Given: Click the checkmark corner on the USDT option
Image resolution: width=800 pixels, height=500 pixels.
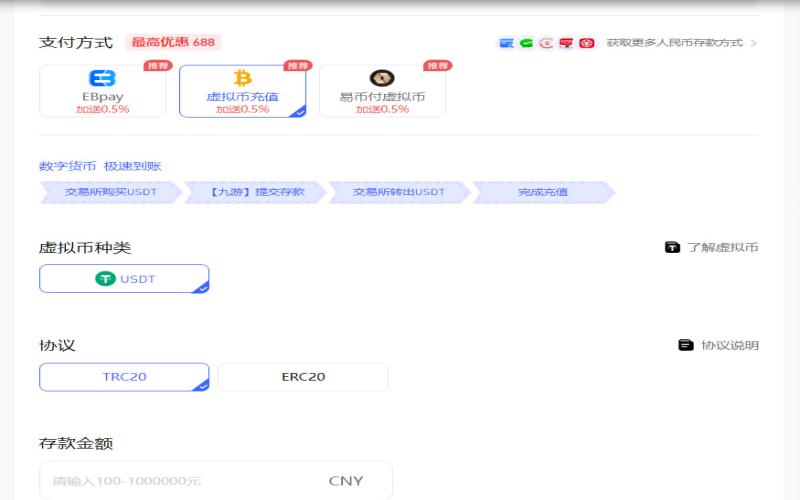Looking at the screenshot, I should (x=202, y=287).
